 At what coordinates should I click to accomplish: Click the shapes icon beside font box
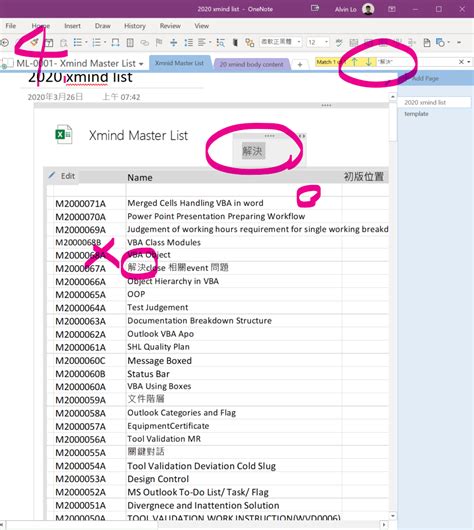coord(250,43)
